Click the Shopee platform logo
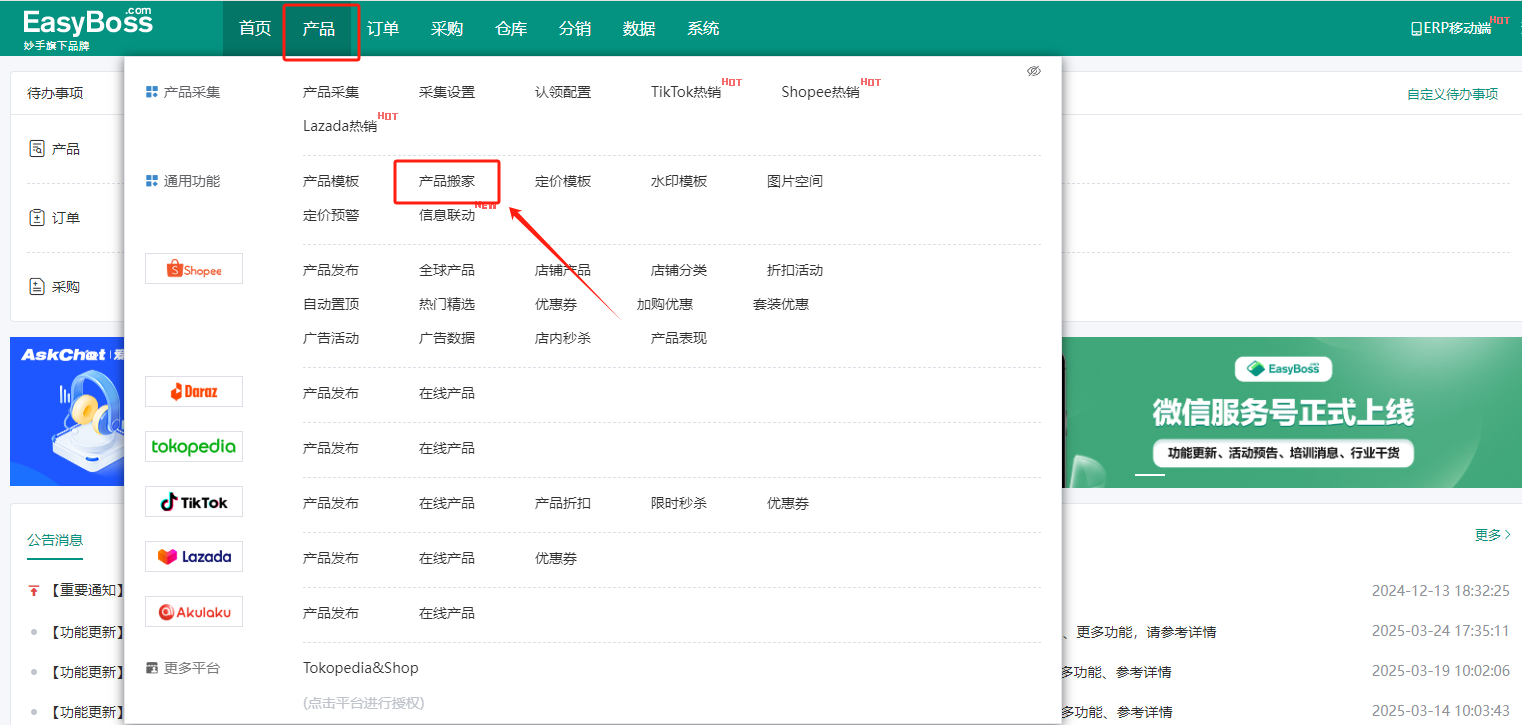Viewport: 1522px width, 725px height. pos(194,269)
